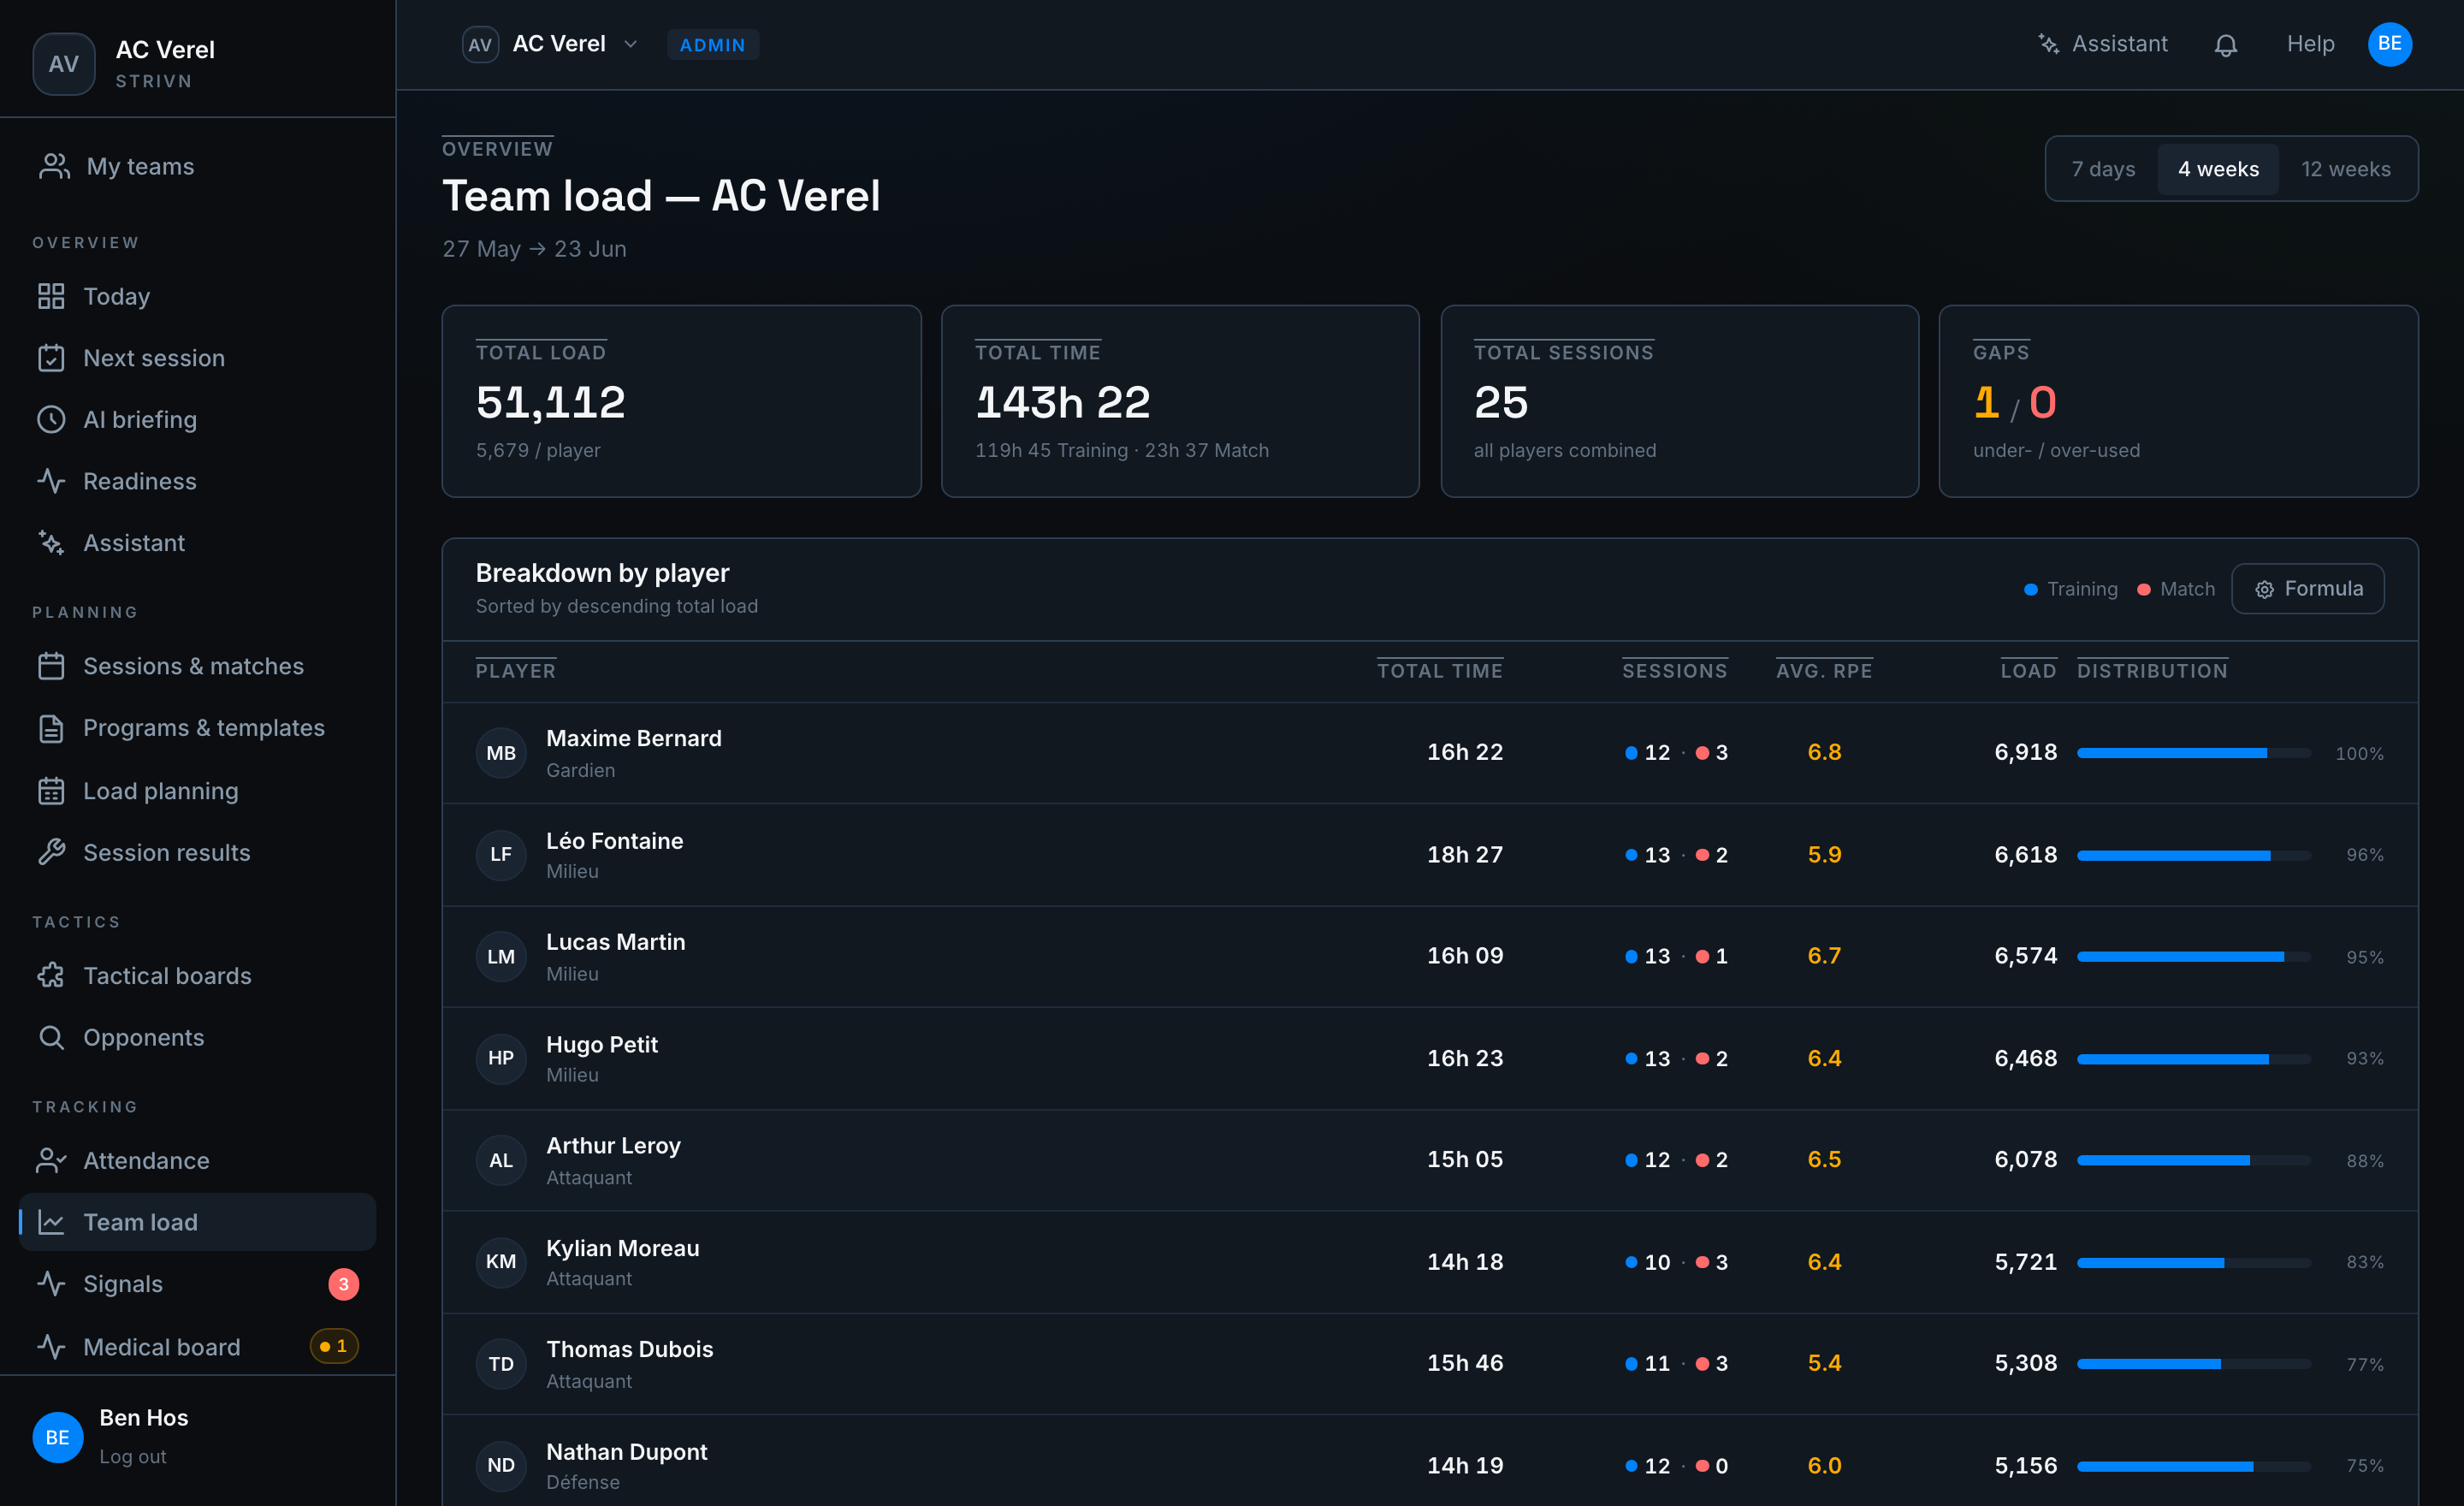Viewport: 2464px width, 1506px height.
Task: Click the ADMIN role badge
Action: (712, 45)
